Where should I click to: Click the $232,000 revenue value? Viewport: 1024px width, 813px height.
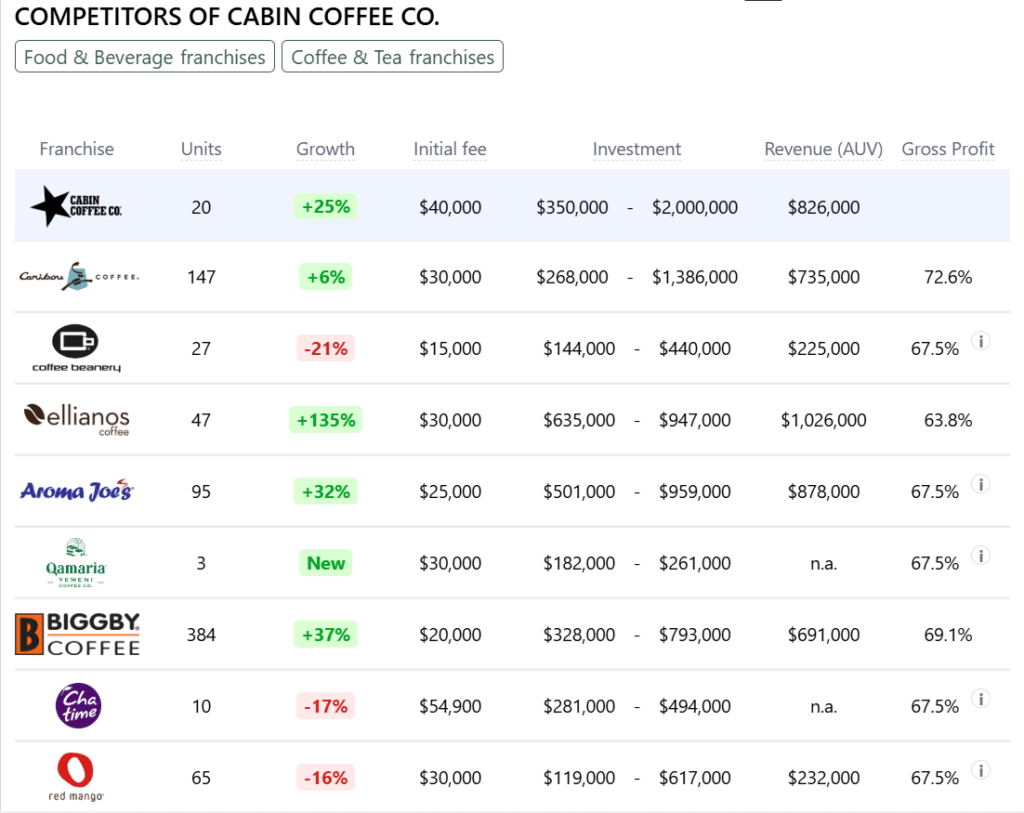[x=824, y=777]
